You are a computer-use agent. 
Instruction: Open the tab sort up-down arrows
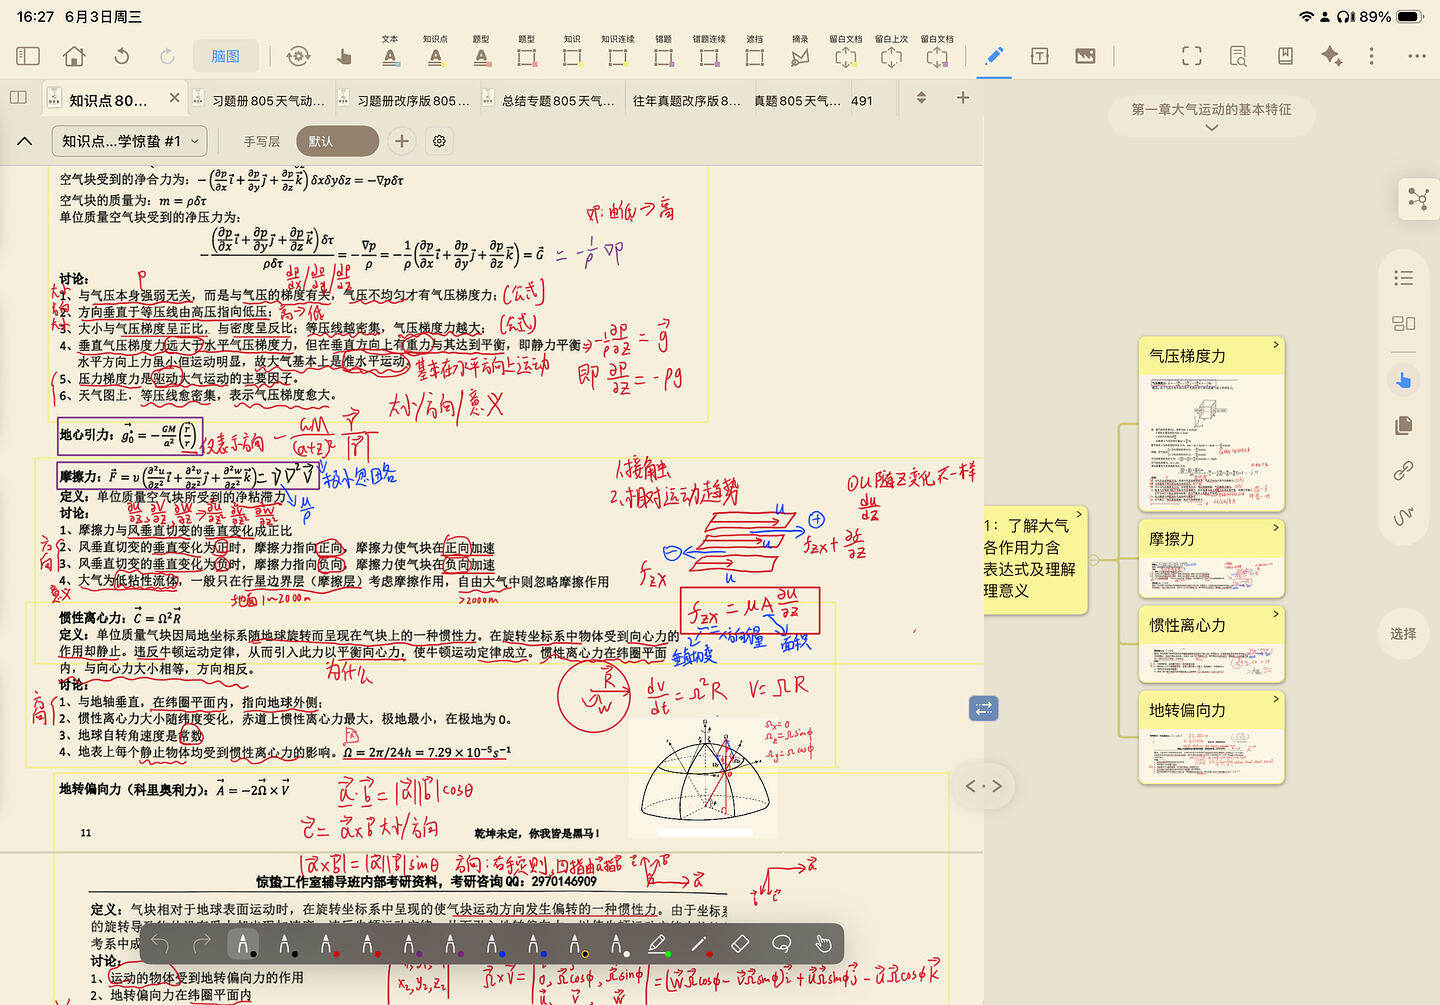(921, 97)
